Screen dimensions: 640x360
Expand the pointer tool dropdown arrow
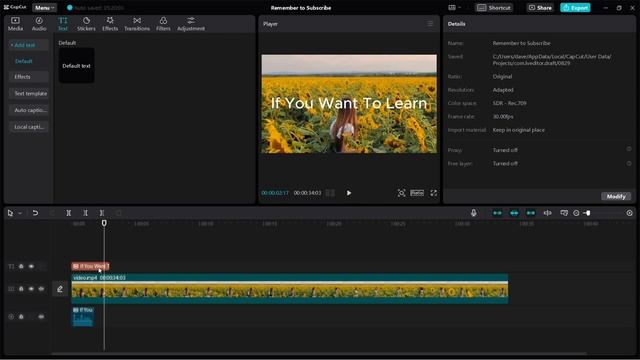tap(20, 213)
